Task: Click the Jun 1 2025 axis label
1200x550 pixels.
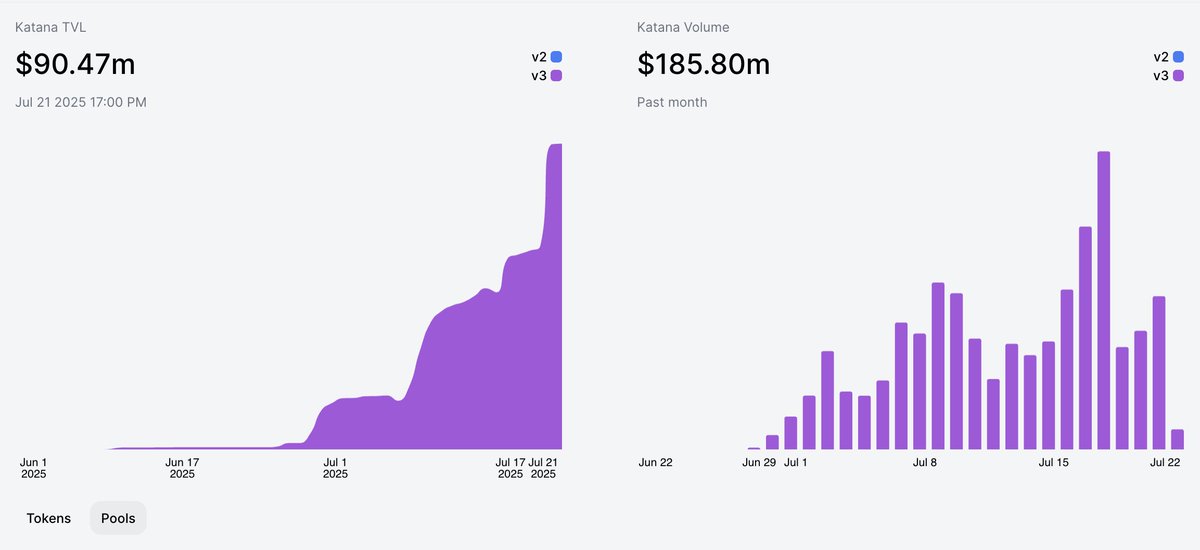Action: point(34,468)
